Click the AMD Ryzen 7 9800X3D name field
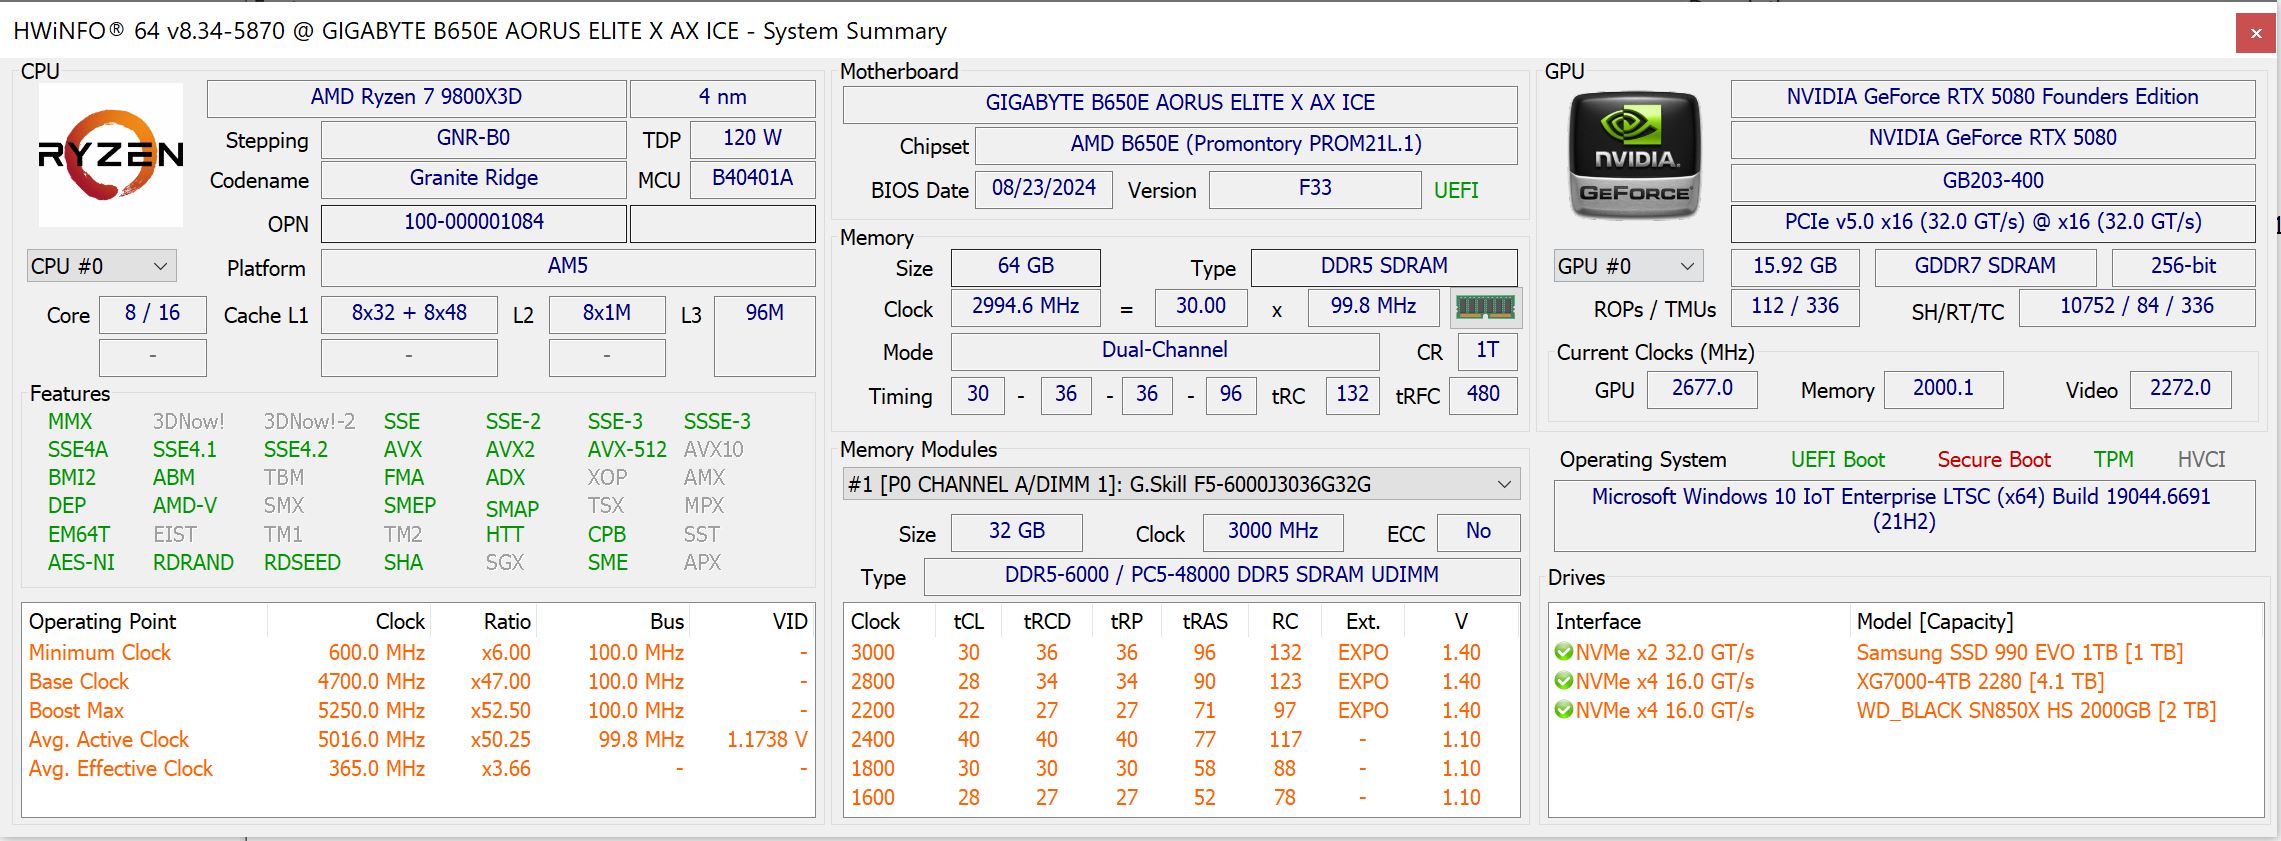 416,98
